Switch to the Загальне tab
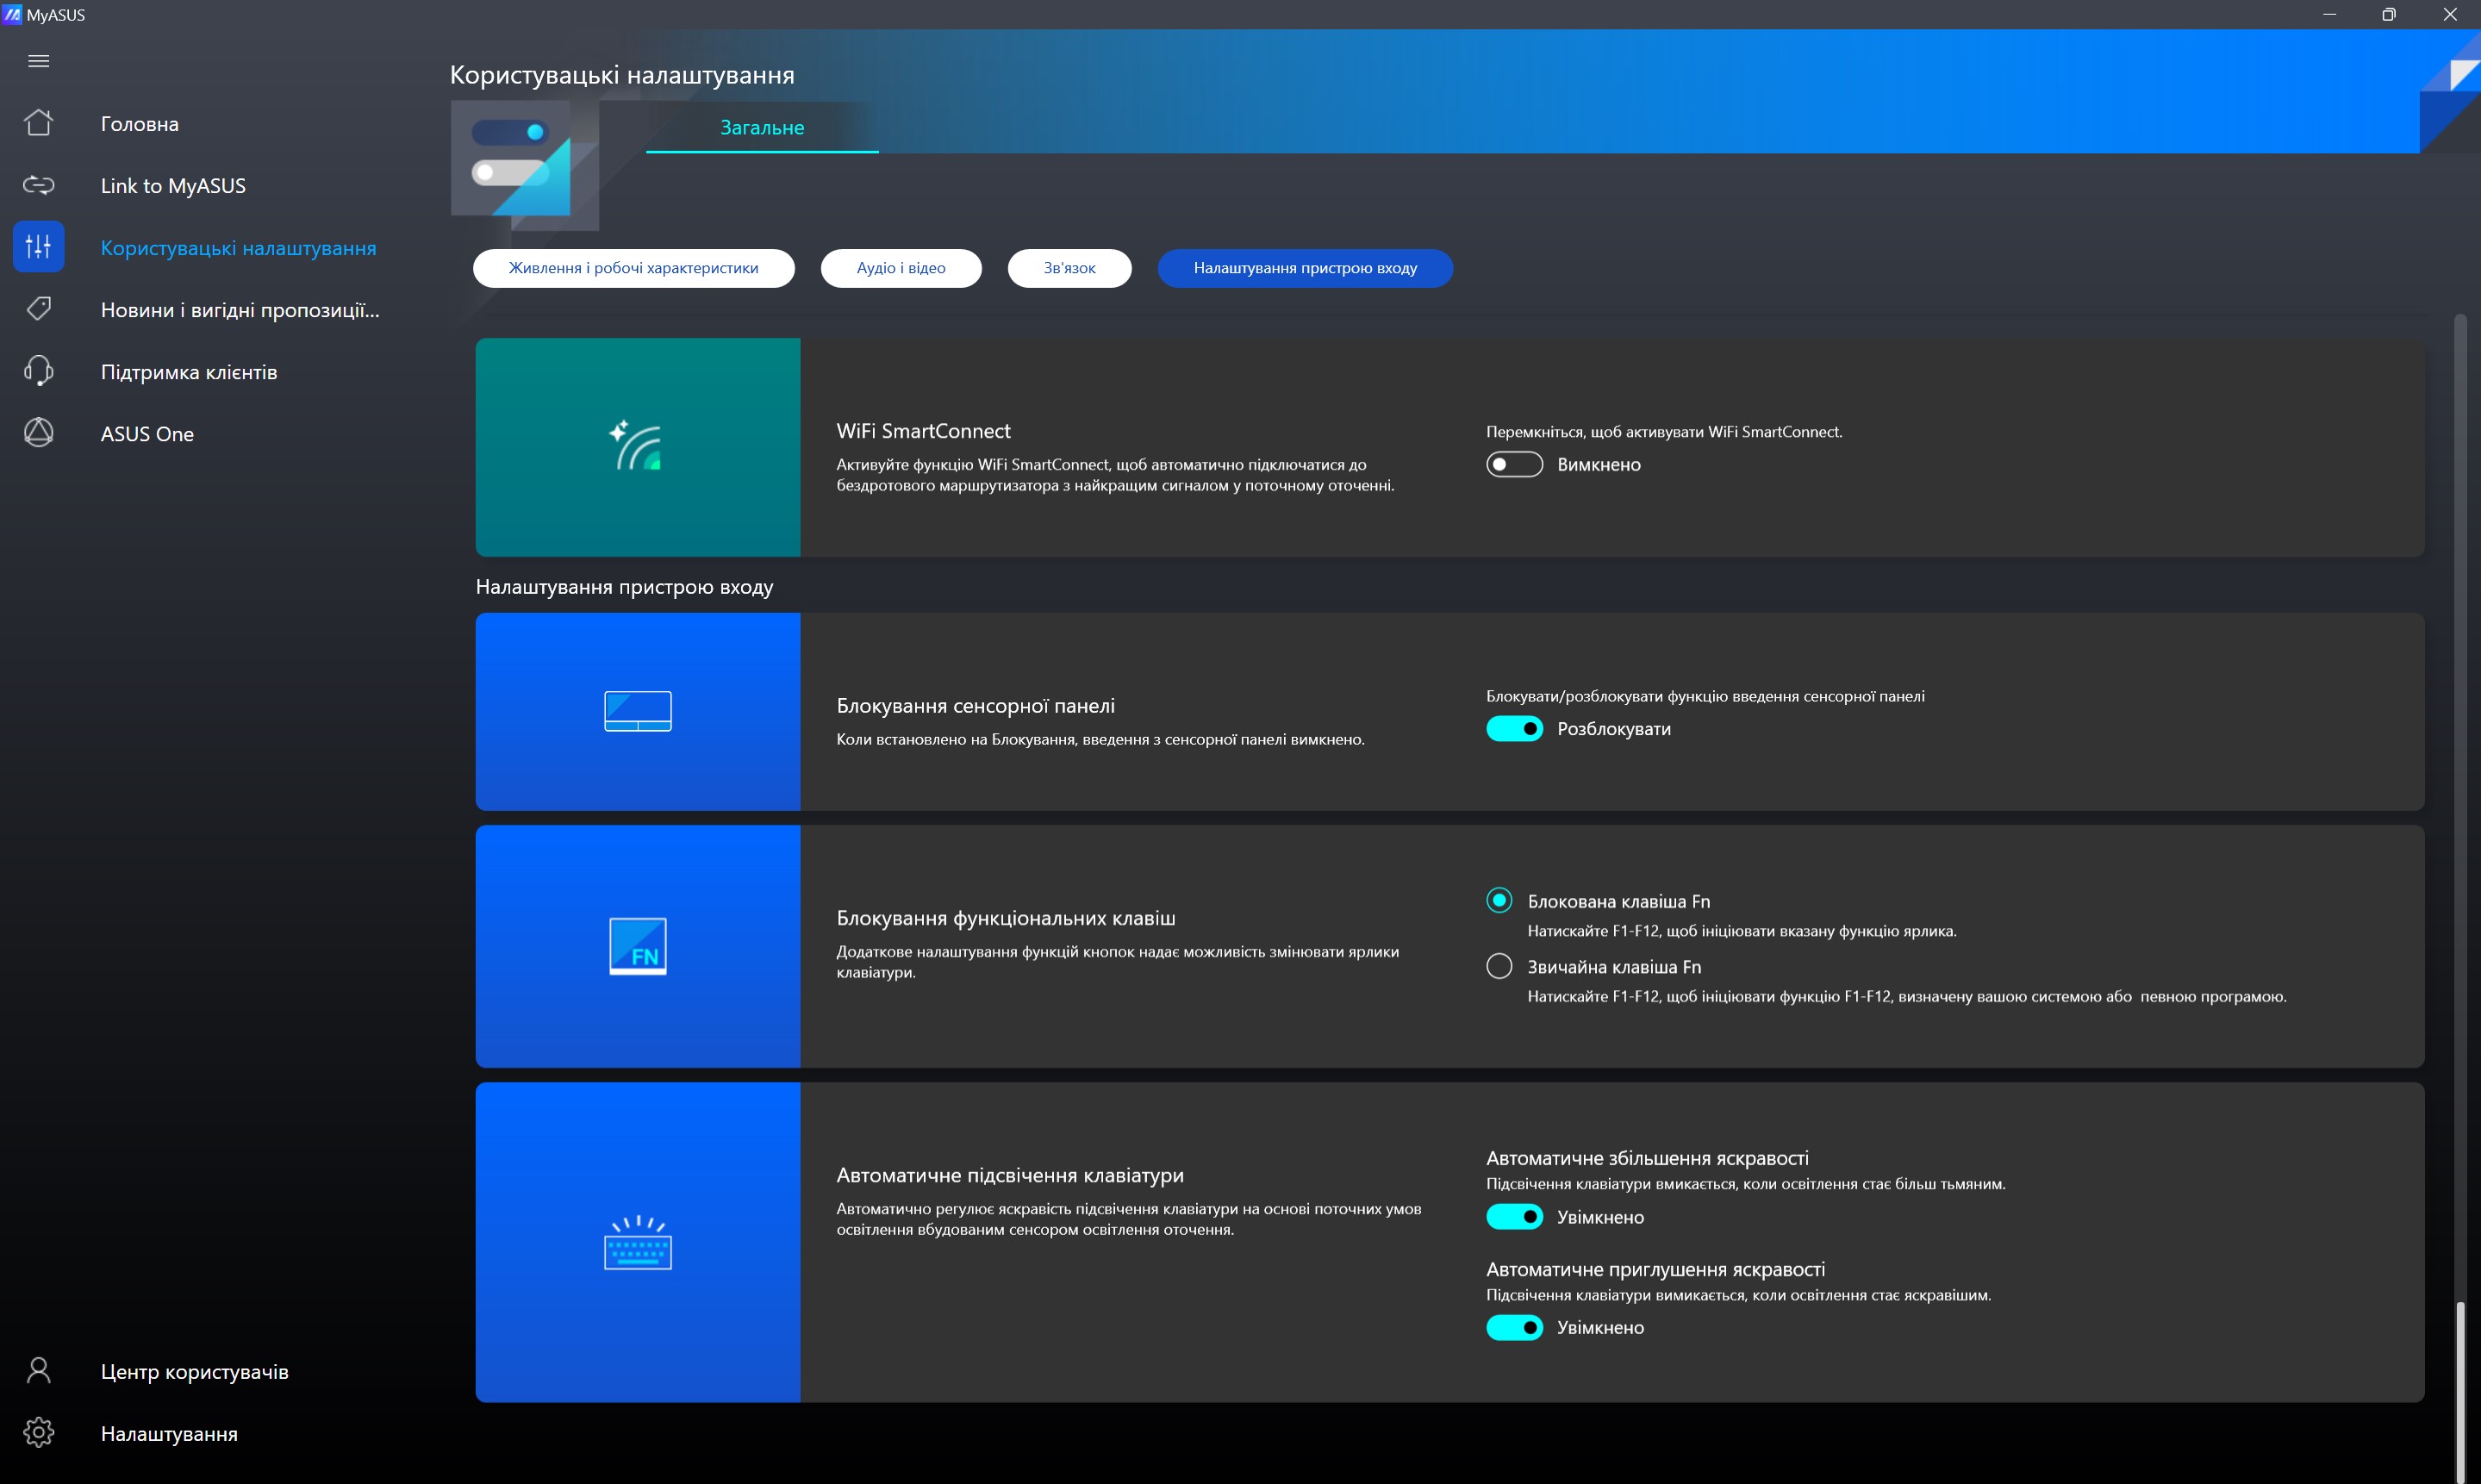This screenshot has width=2481, height=1484. tap(762, 128)
